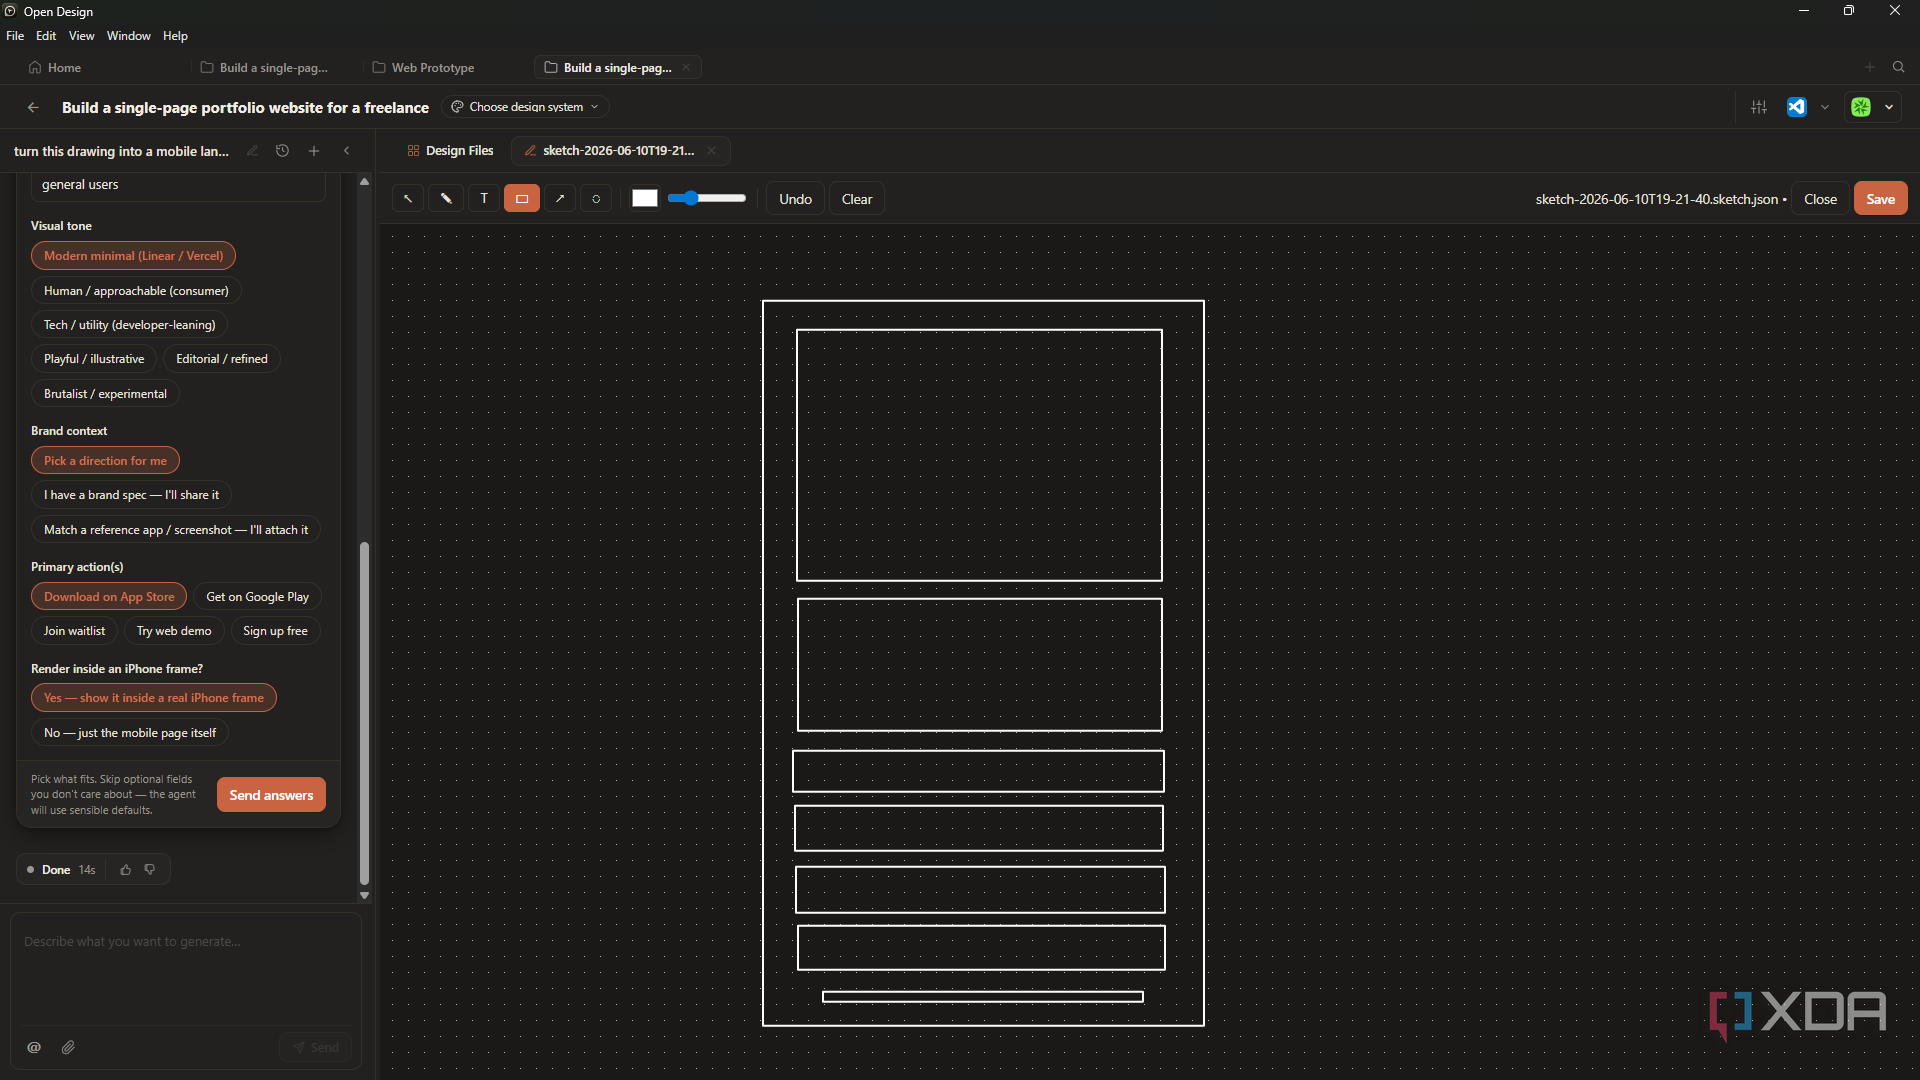This screenshot has height=1080, width=1920.
Task: Click the edit pencil next to conversation title
Action: coord(252,151)
